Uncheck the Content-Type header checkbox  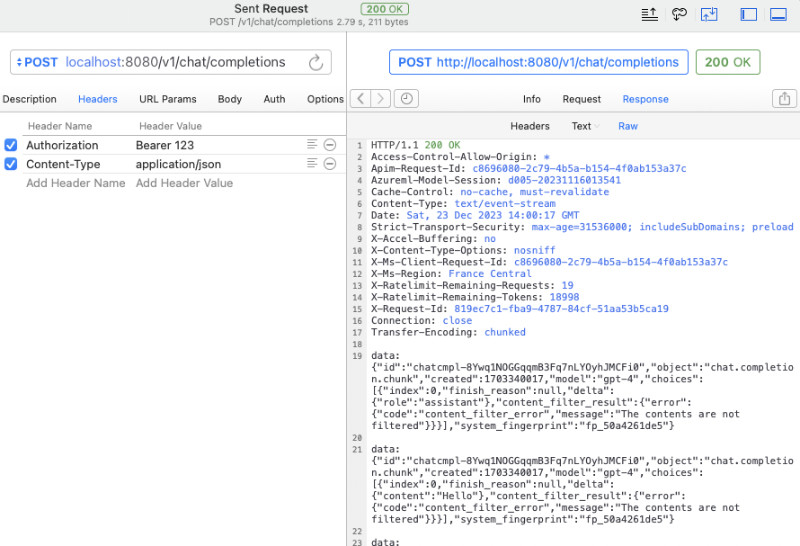point(11,164)
